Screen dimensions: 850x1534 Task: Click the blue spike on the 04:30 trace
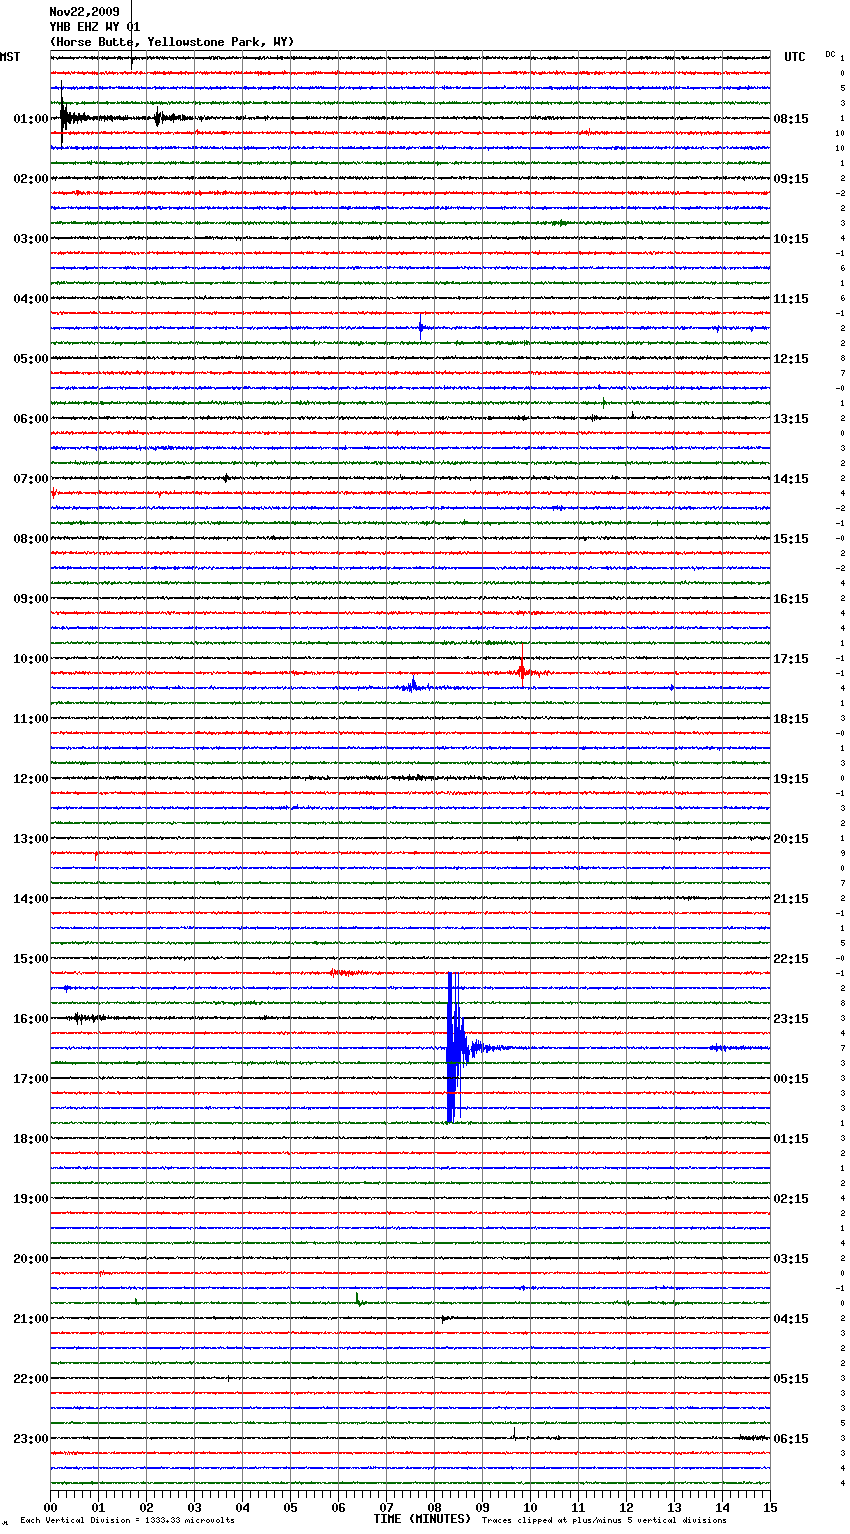[421, 326]
